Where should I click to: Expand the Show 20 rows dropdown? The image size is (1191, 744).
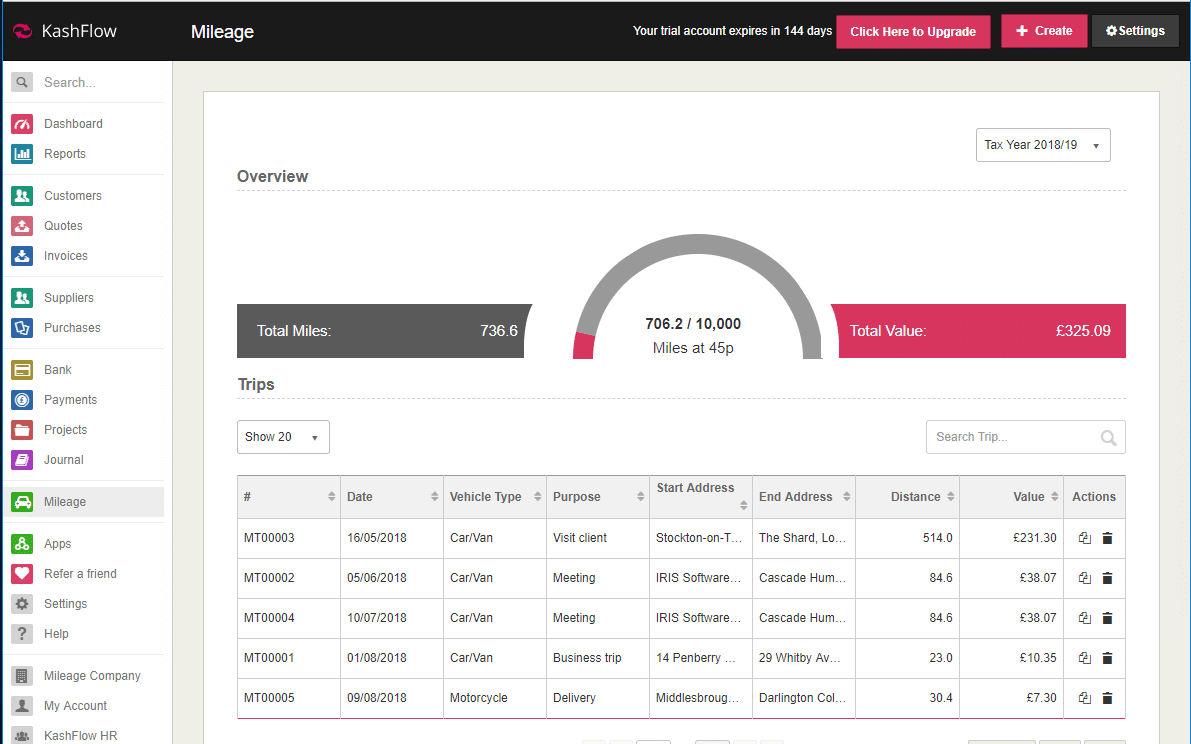282,437
